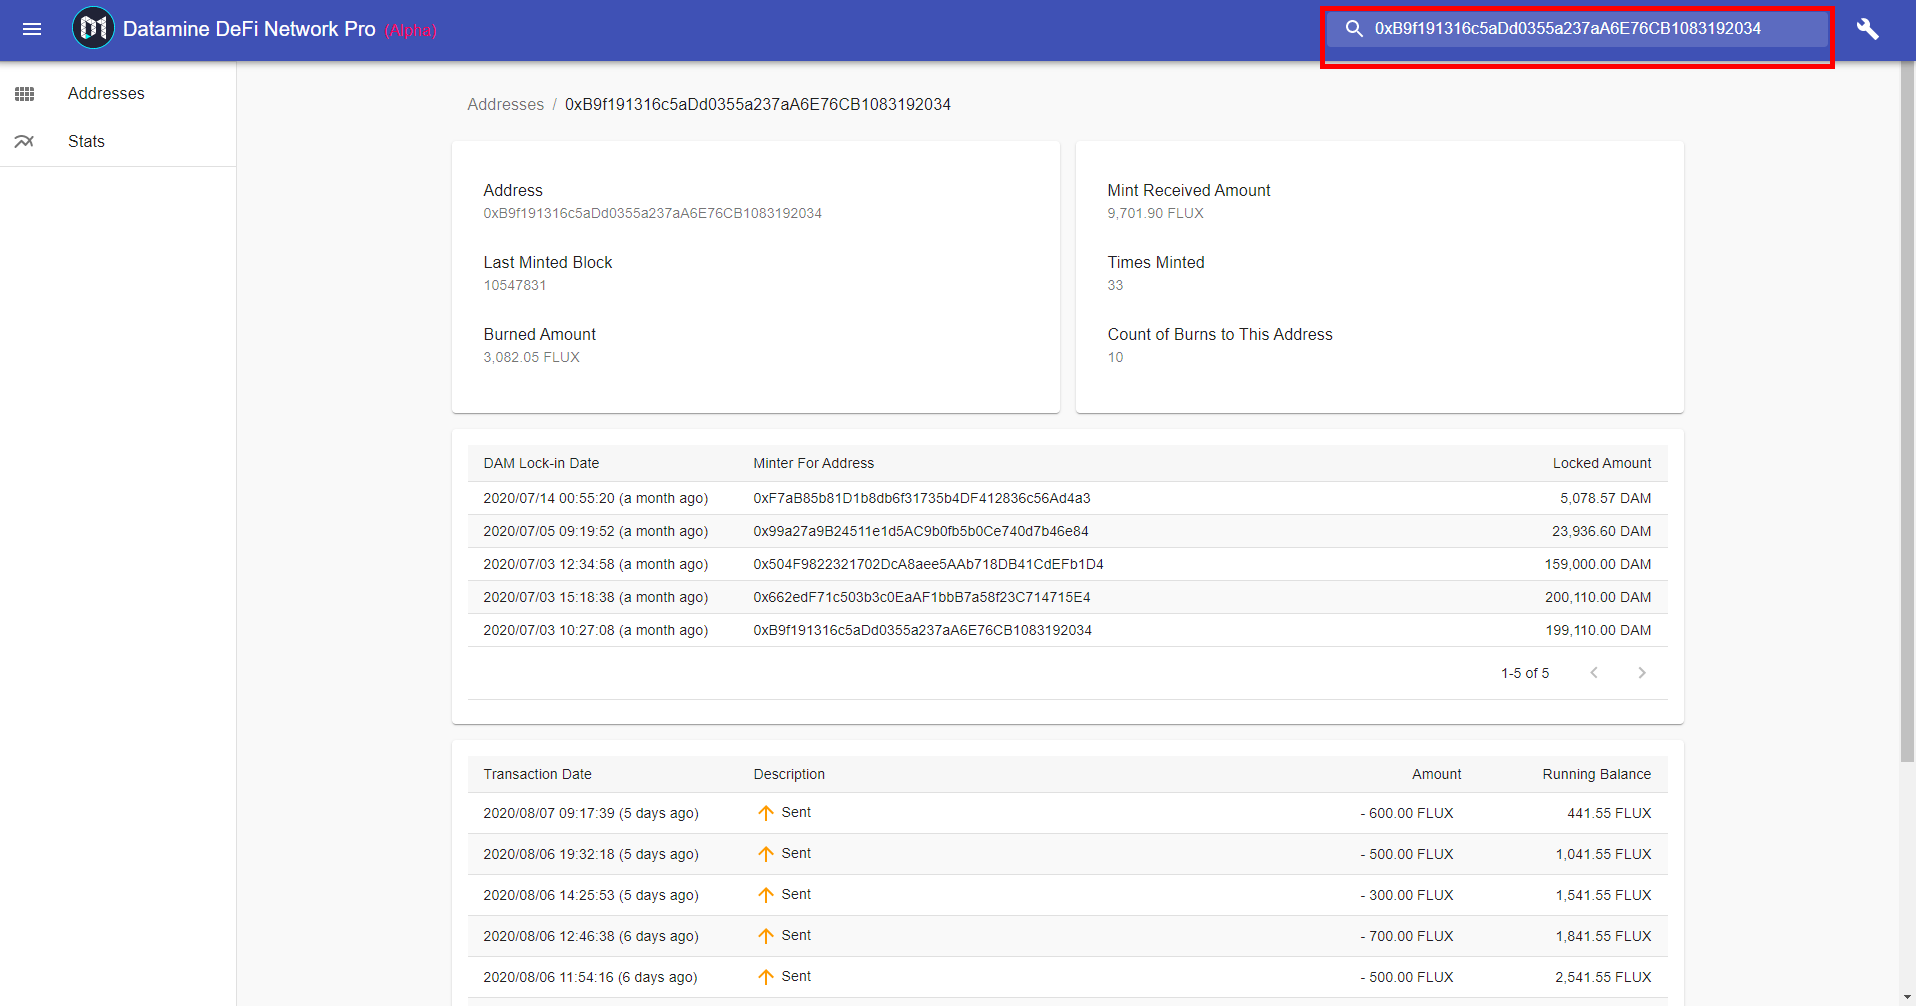This screenshot has height=1006, width=1916.
Task: Click the 200,110.00 DAM locked amount
Action: 1598,597
